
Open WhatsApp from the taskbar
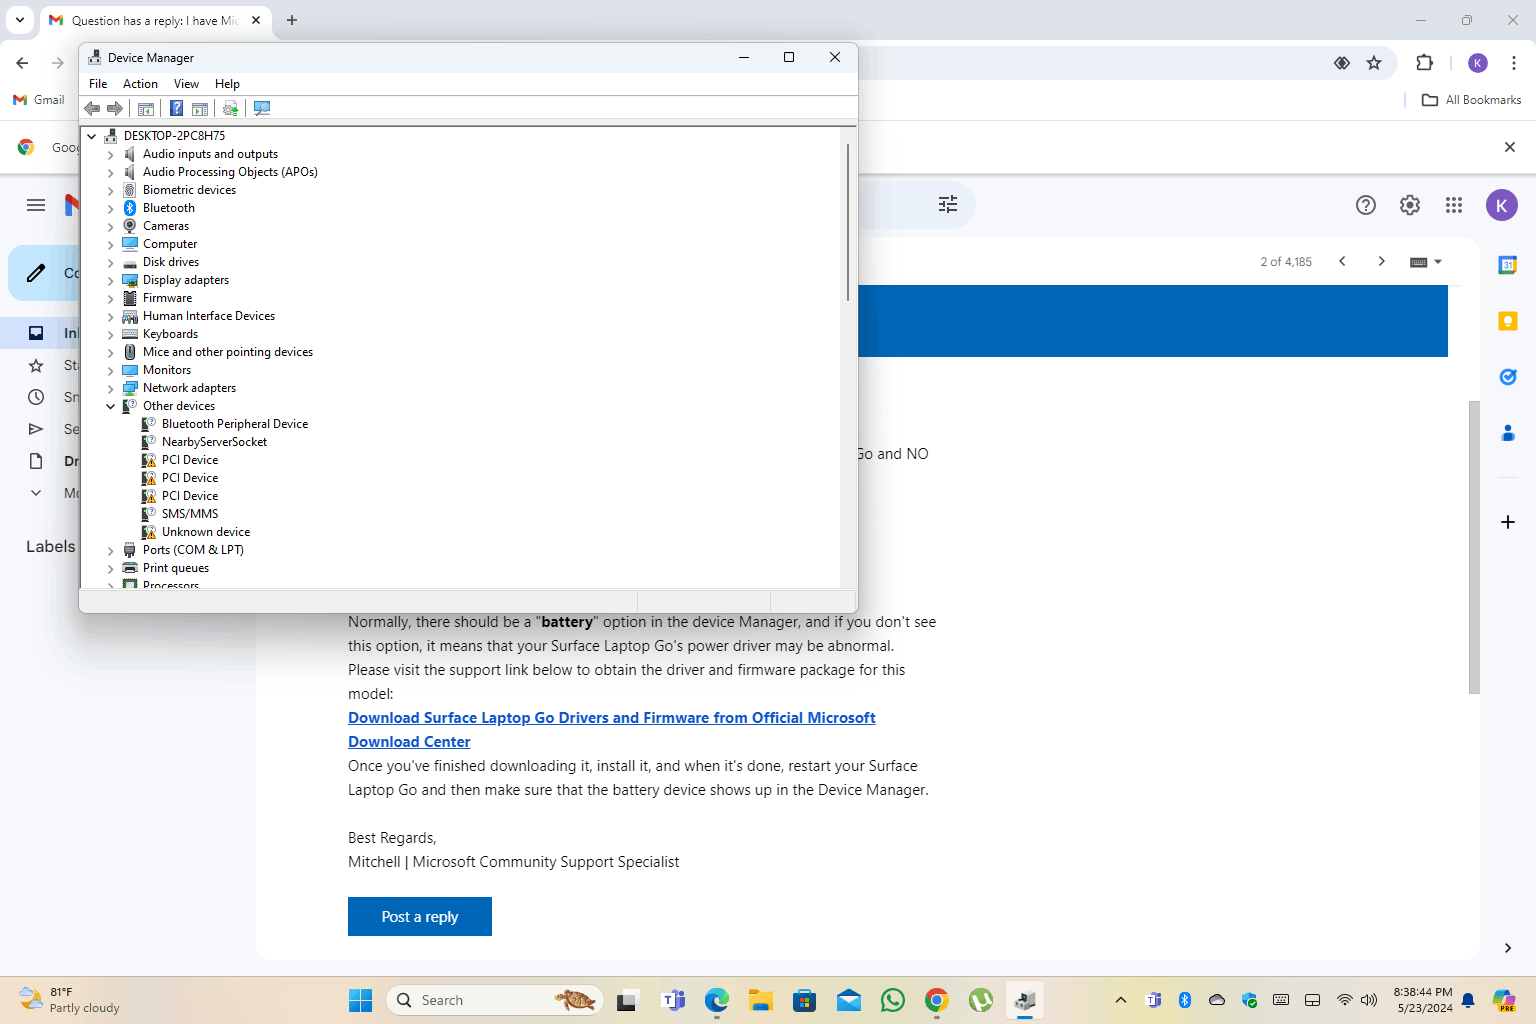point(893,1000)
